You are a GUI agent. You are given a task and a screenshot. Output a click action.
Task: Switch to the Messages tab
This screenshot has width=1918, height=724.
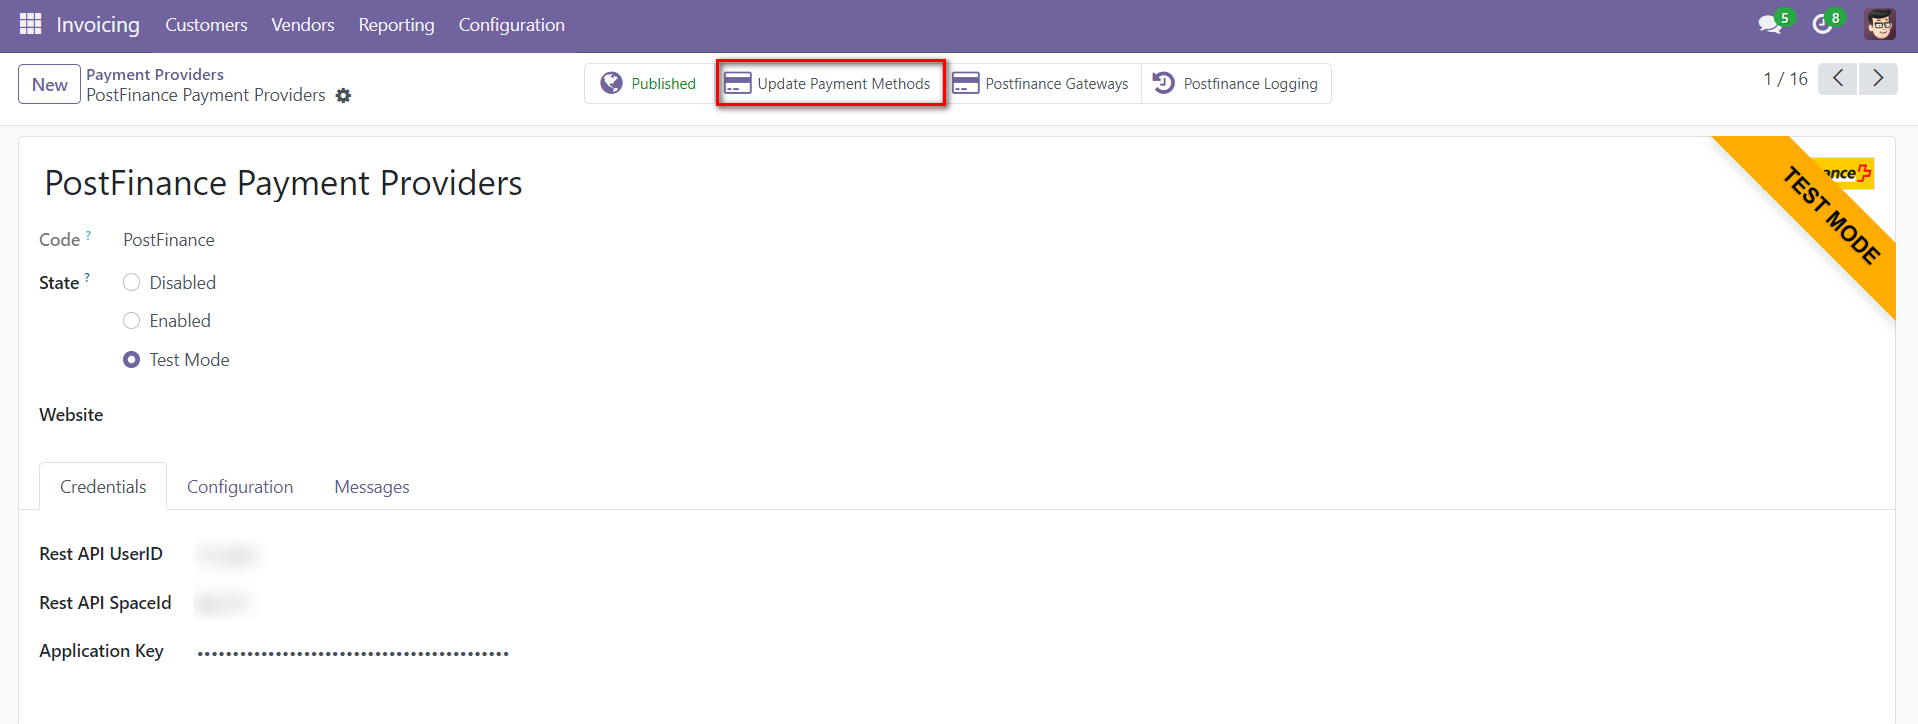point(371,487)
